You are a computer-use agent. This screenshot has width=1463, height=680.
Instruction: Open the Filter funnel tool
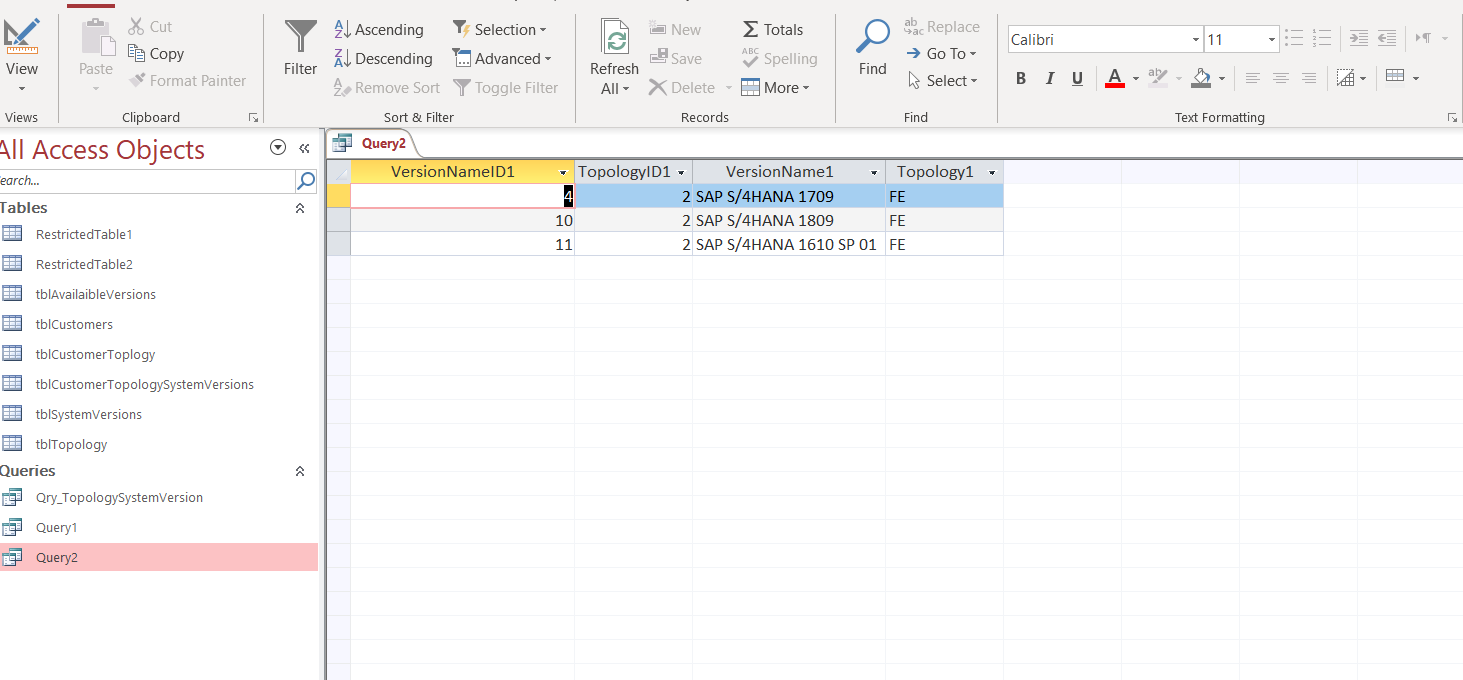pos(300,48)
